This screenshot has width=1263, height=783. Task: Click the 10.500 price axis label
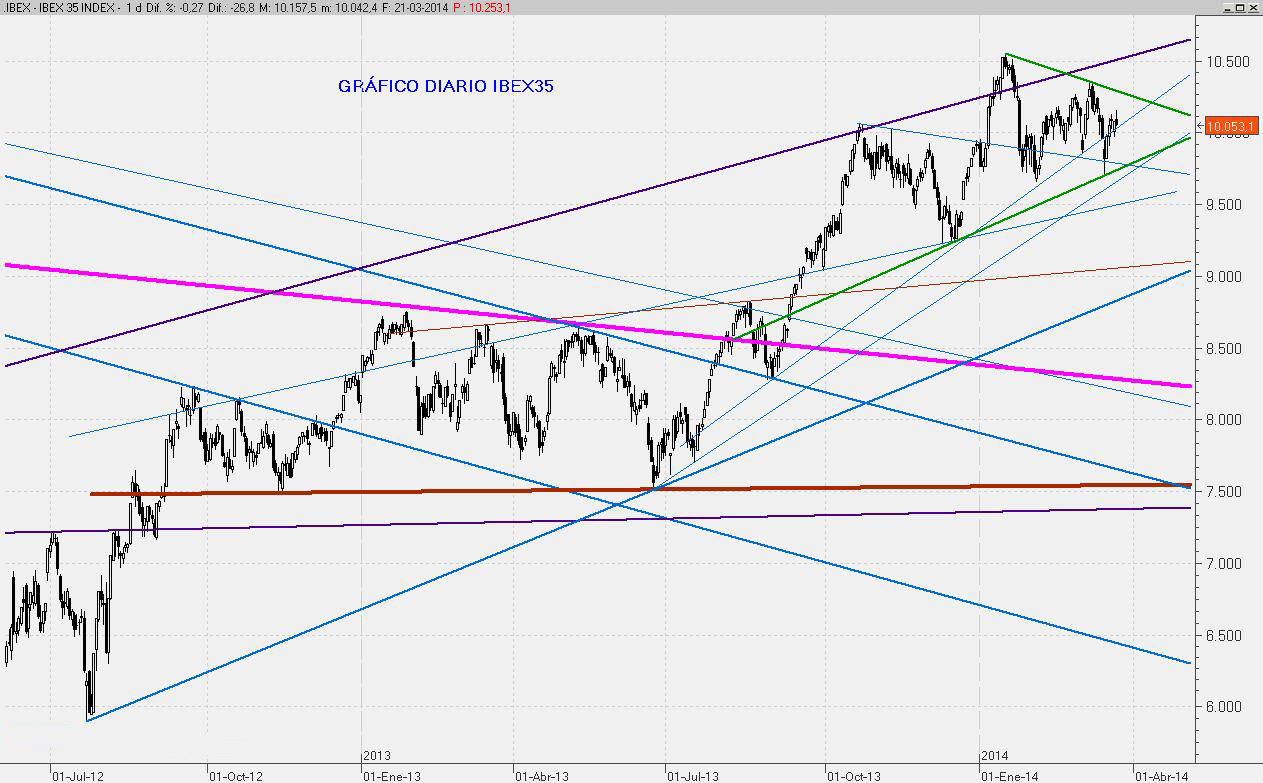[x=1228, y=61]
